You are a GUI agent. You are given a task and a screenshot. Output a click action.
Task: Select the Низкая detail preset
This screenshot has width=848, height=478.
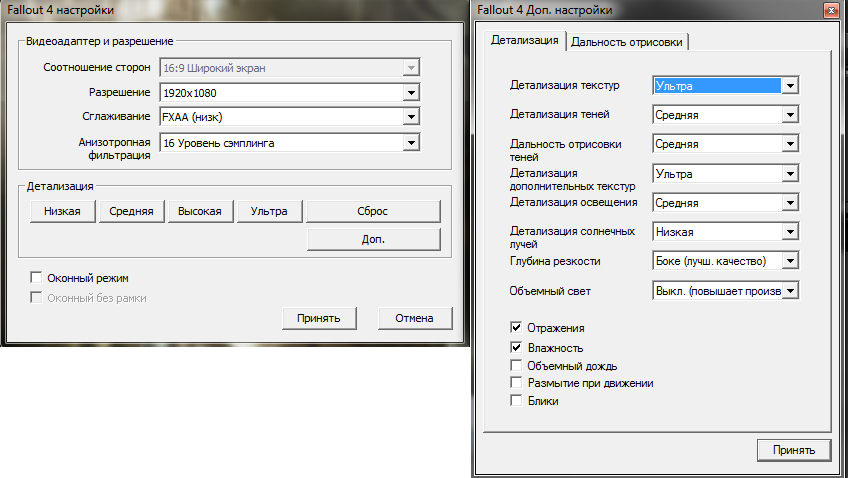[62, 211]
